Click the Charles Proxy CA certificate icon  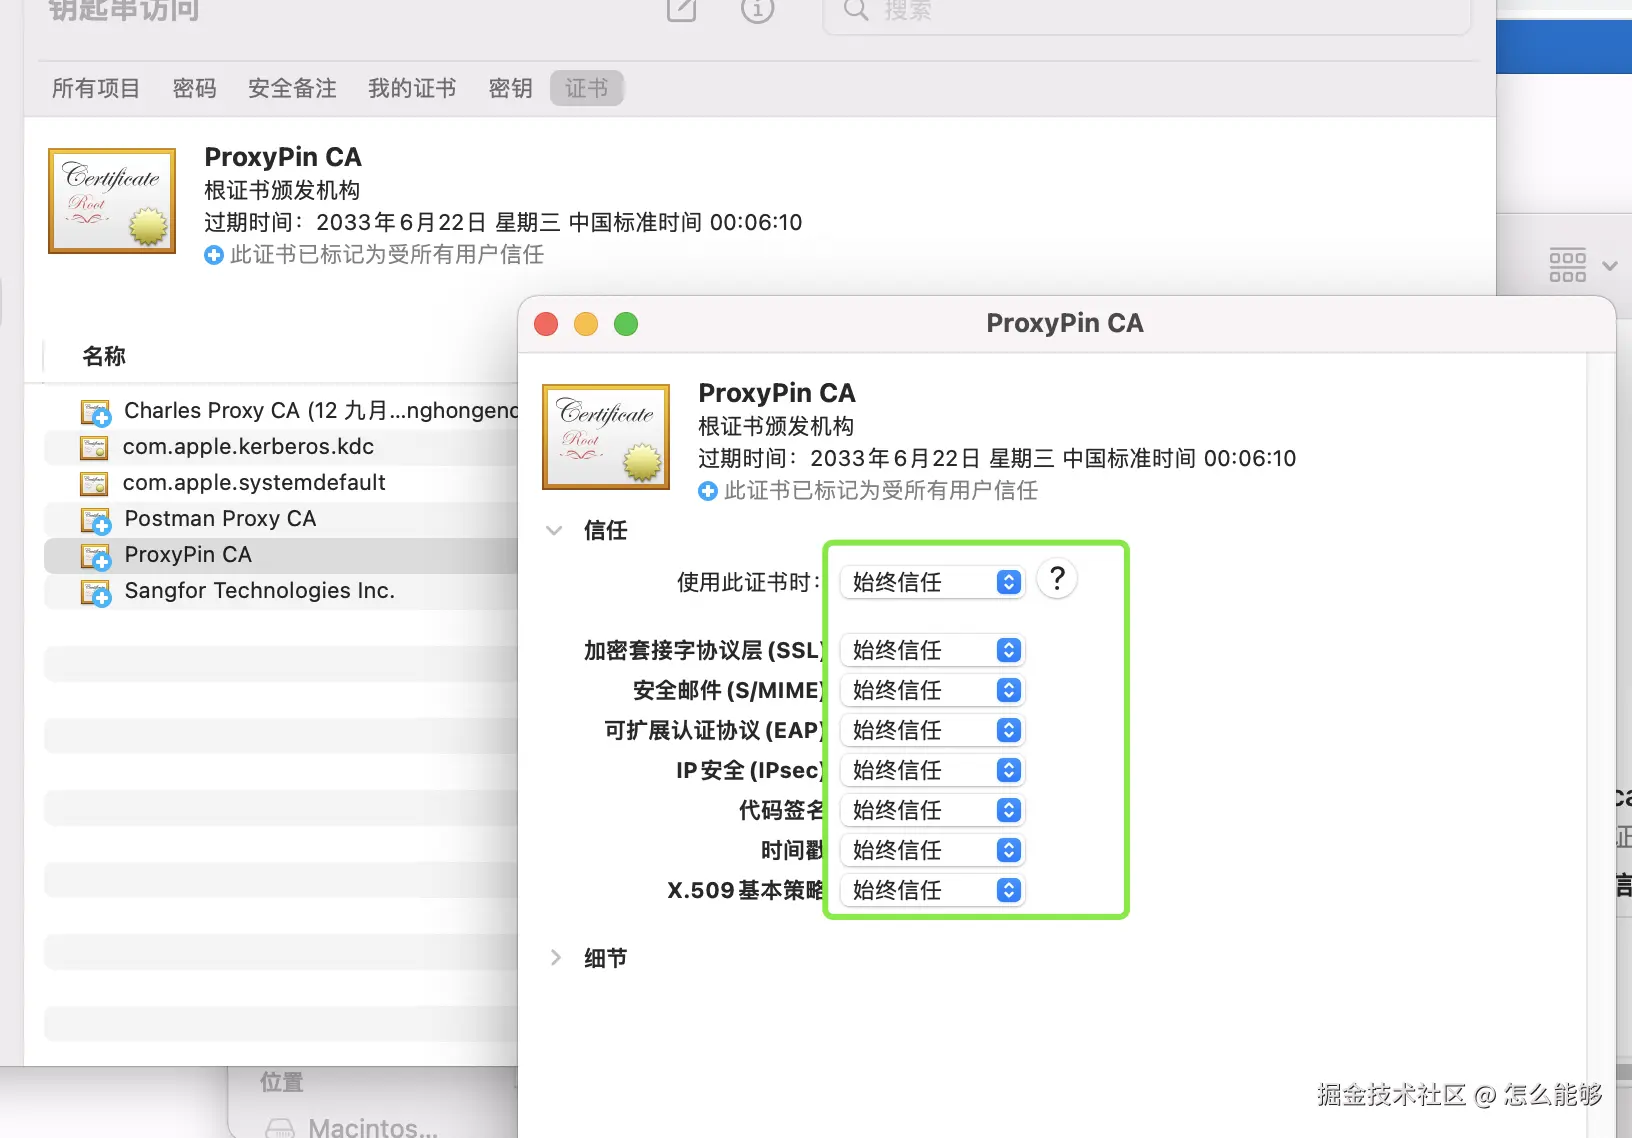(96, 412)
